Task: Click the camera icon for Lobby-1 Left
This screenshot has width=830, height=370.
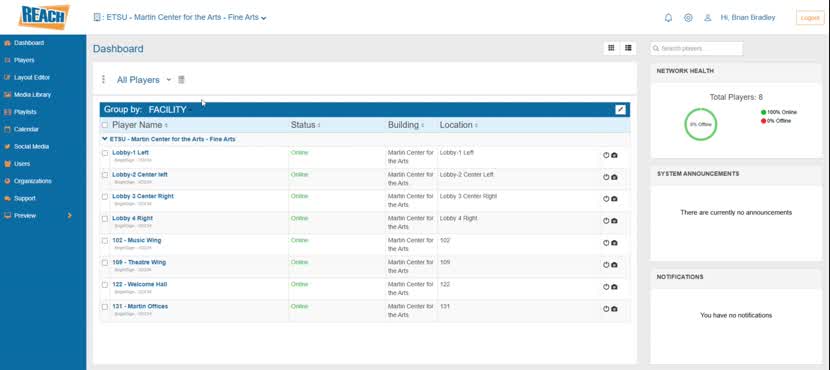Action: tap(614, 155)
